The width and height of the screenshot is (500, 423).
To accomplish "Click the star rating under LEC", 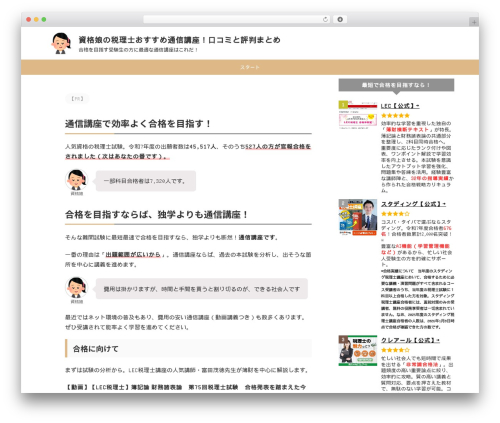I will pyautogui.click(x=395, y=116).
